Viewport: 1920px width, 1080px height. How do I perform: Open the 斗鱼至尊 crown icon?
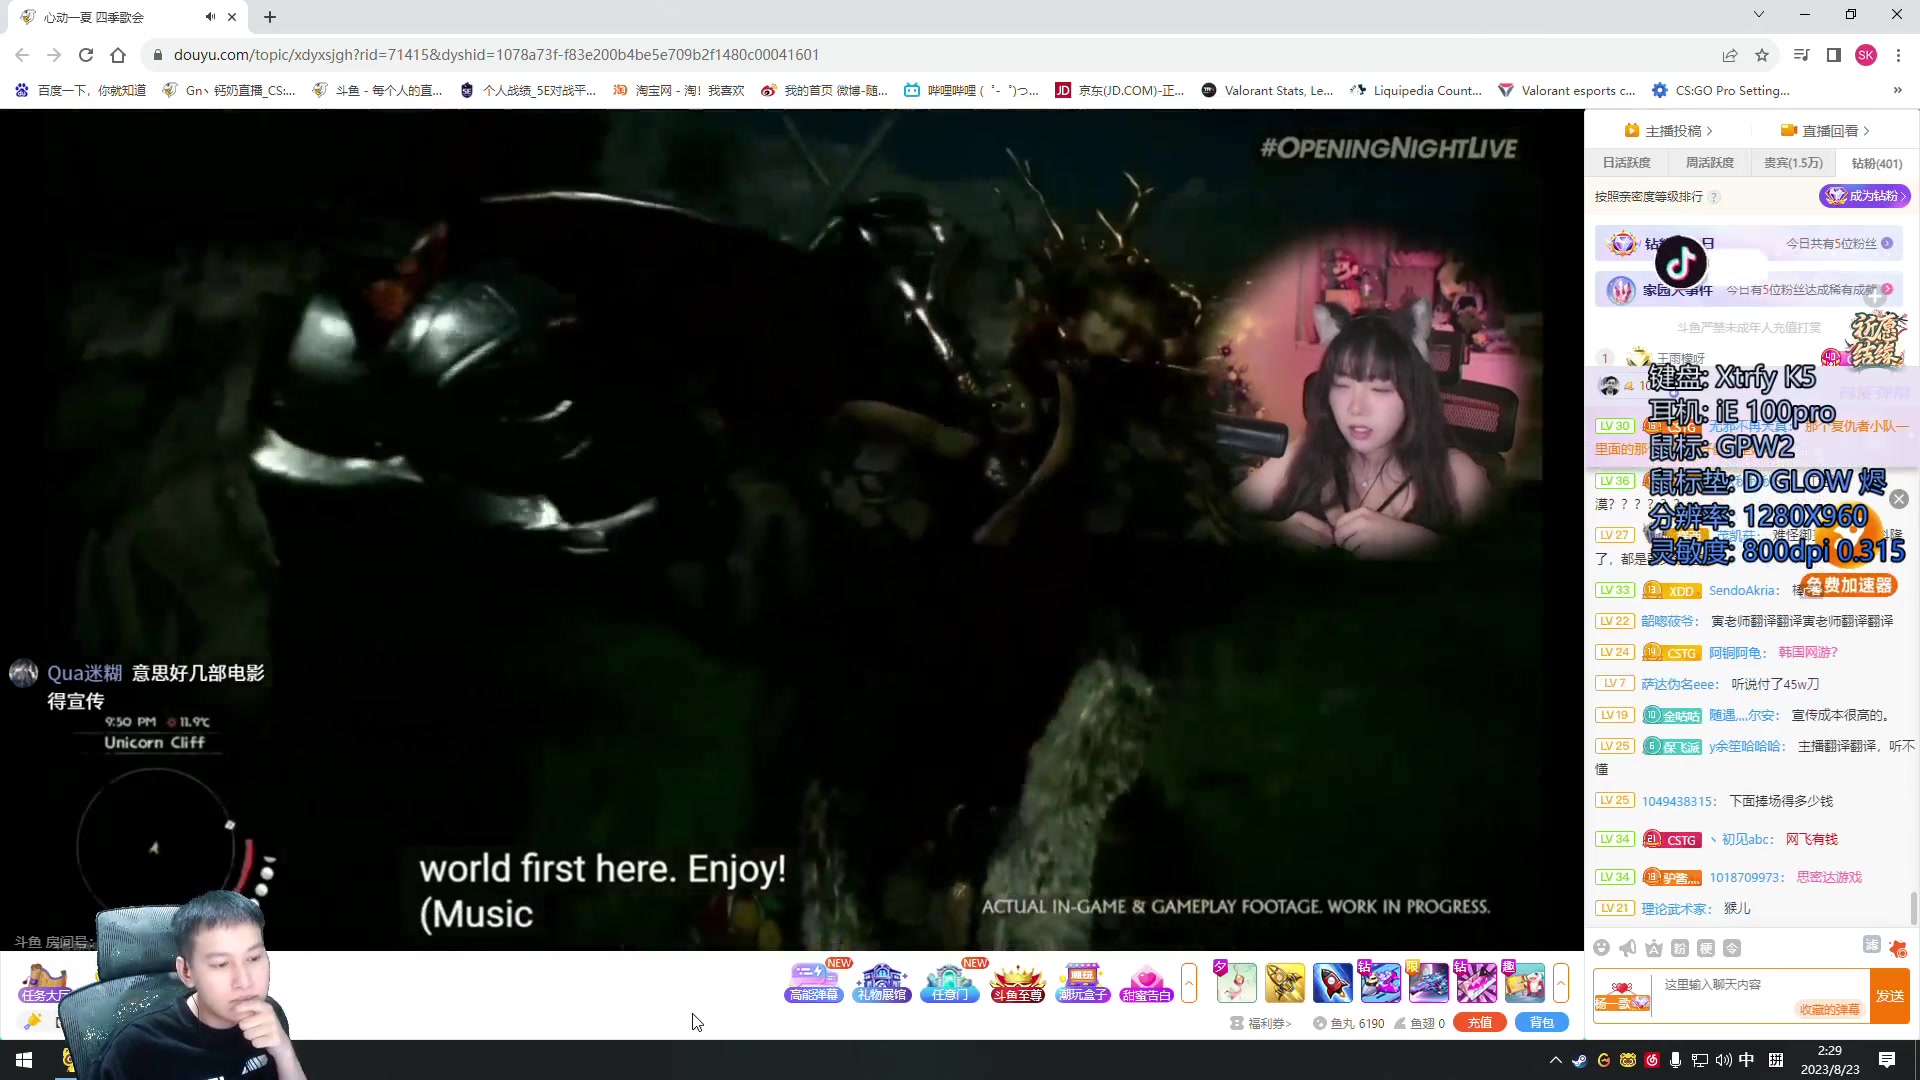pos(1017,983)
